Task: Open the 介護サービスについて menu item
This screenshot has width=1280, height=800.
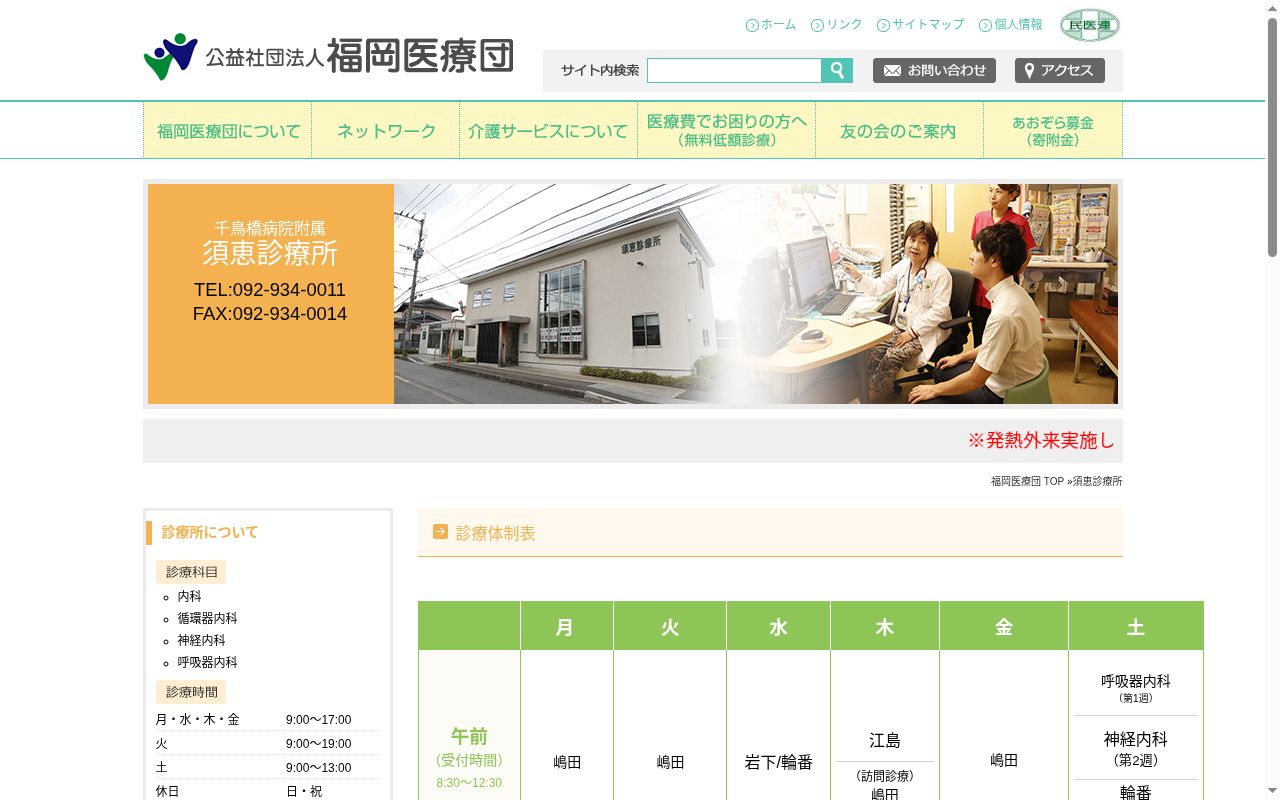Action: click(549, 130)
